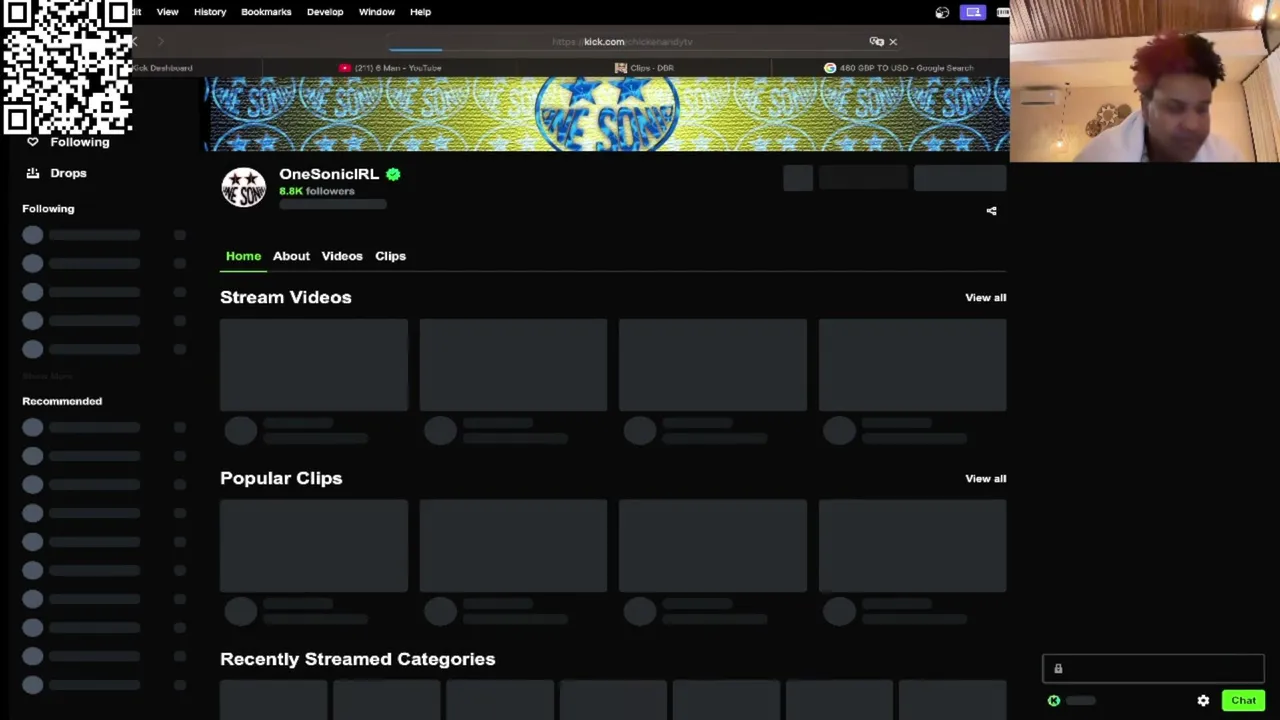Click the OneSonic channel banner image
The width and height of the screenshot is (1280, 720).
click(607, 114)
